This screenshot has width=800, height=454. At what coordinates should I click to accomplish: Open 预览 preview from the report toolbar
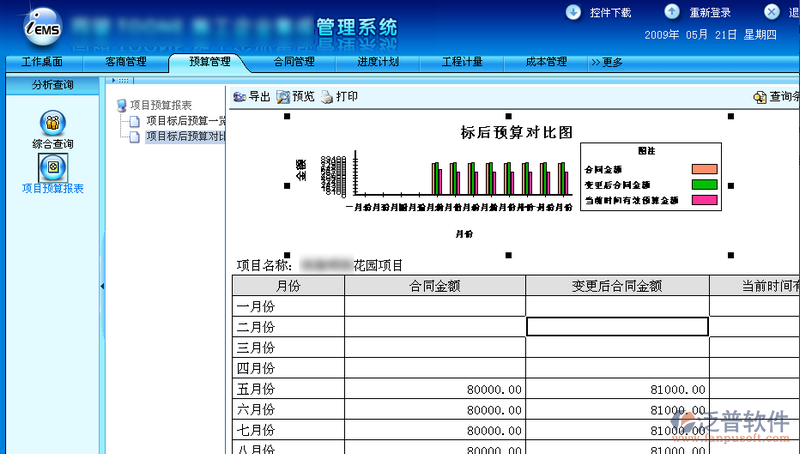[284, 97]
